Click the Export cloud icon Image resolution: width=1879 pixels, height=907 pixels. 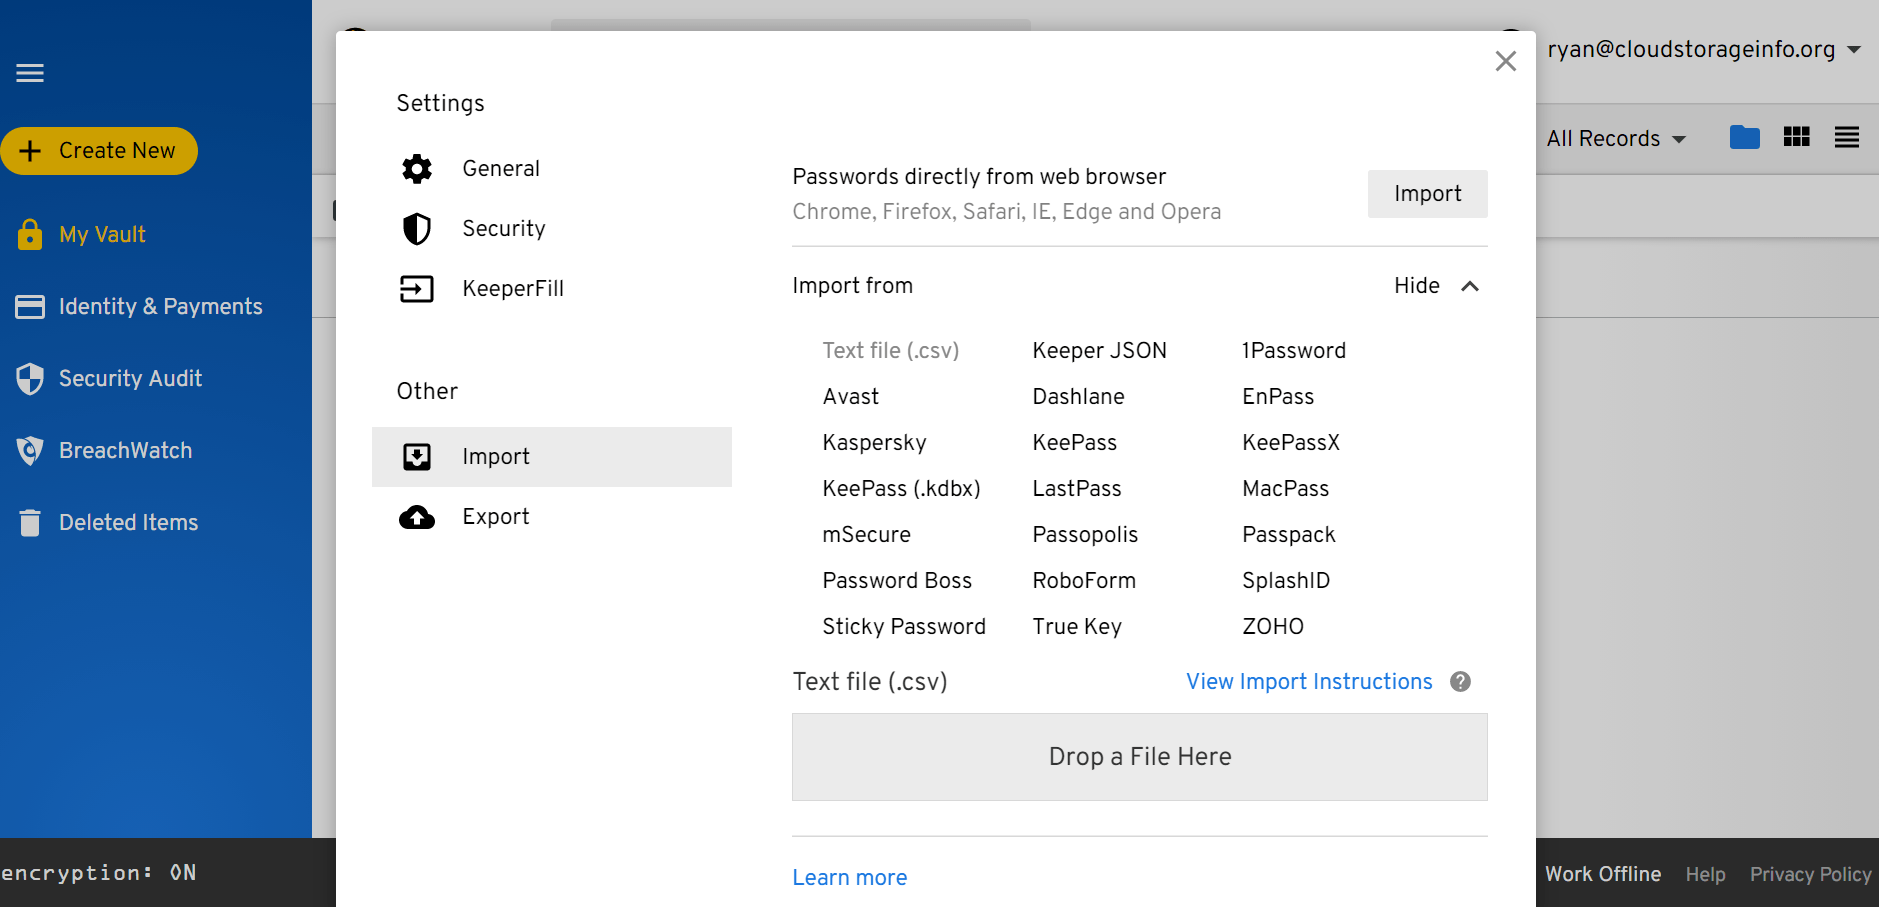point(417,517)
